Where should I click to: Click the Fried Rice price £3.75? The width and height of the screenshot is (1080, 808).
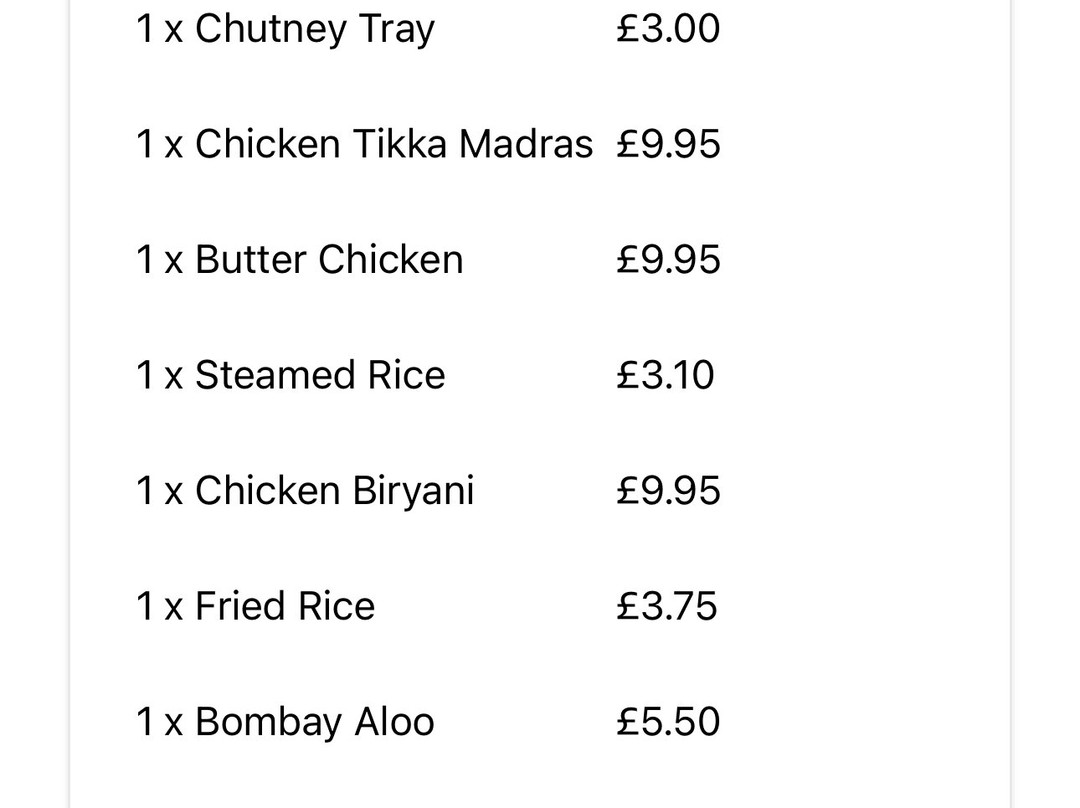667,606
